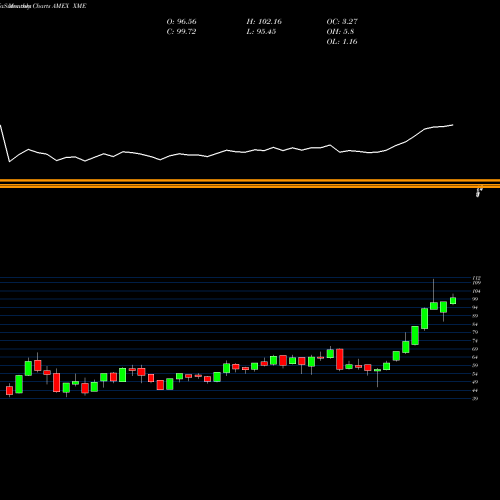
Task: Click the 74 price axis label
Action: (475, 341)
